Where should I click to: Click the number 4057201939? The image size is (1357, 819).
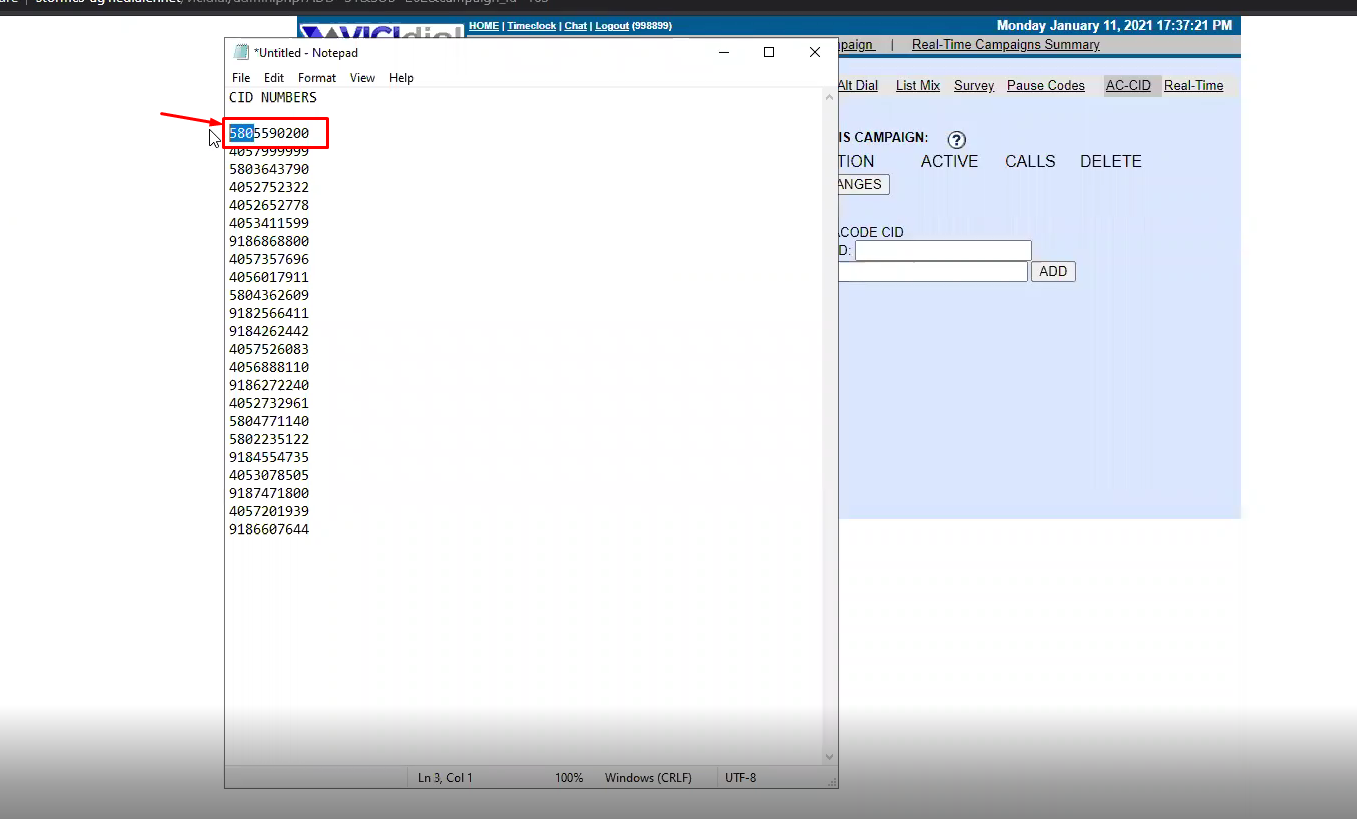coord(269,511)
